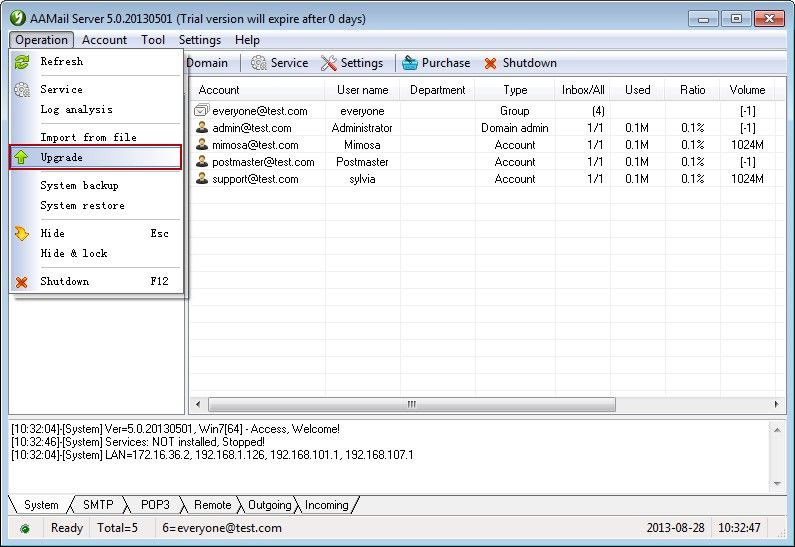Sort by the Inbox/All column header
The width and height of the screenshot is (795, 547).
tap(583, 90)
